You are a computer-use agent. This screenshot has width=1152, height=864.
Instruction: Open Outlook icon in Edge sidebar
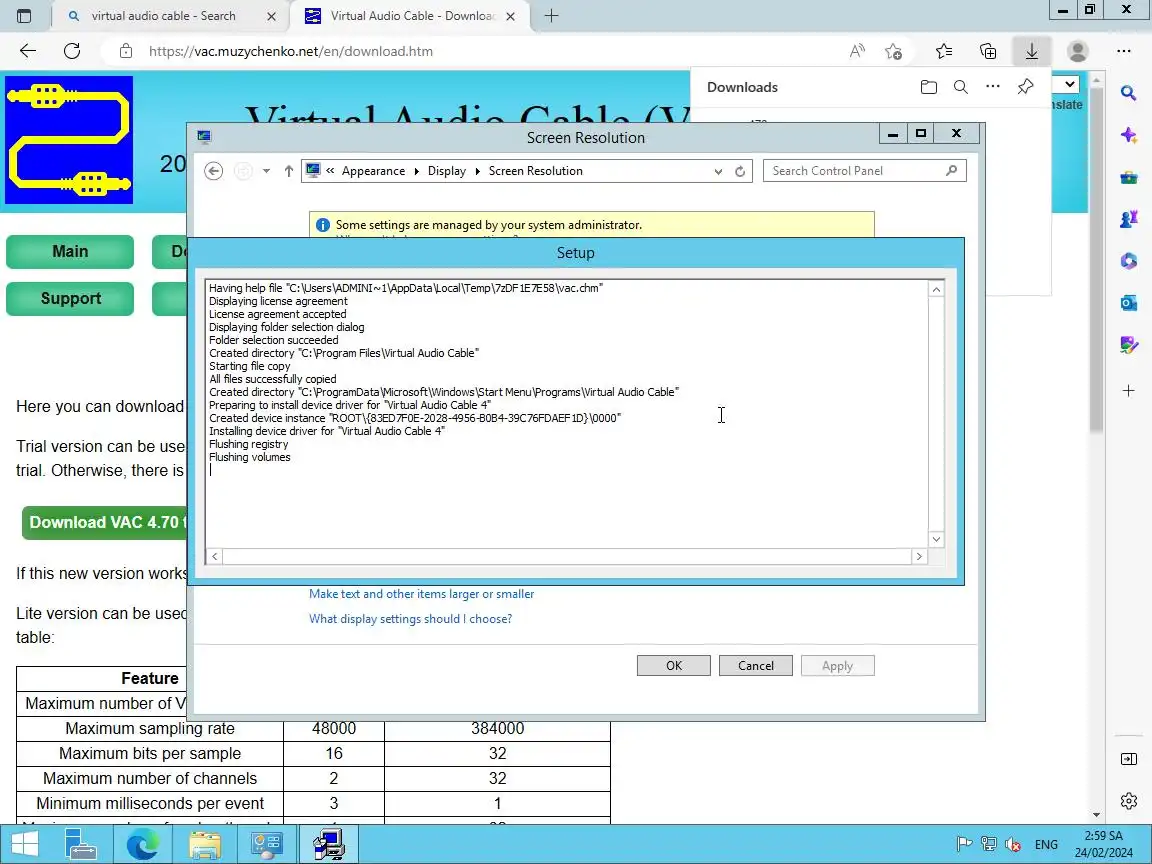1128,302
